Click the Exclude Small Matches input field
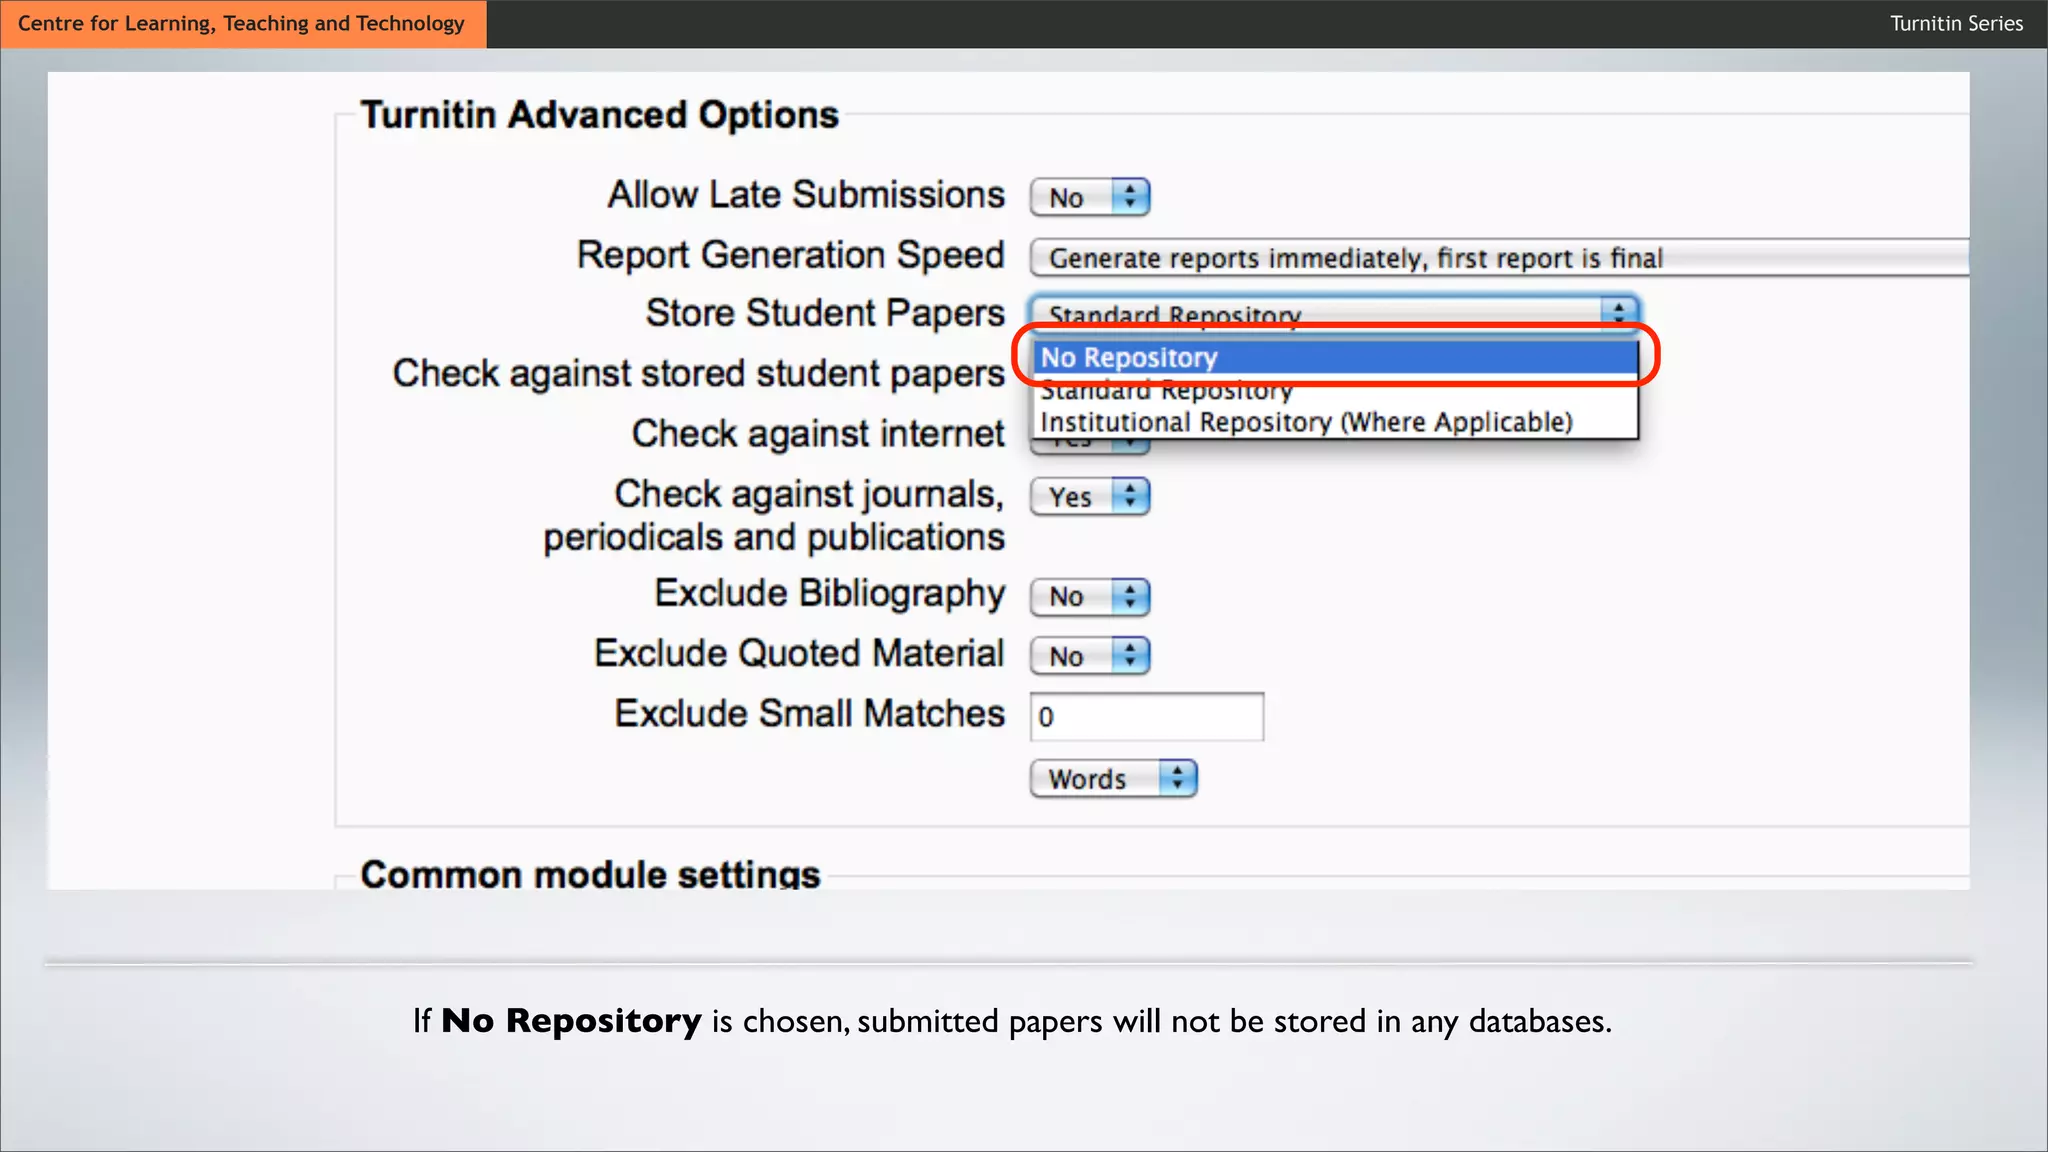This screenshot has height=1152, width=2048. click(x=1146, y=717)
